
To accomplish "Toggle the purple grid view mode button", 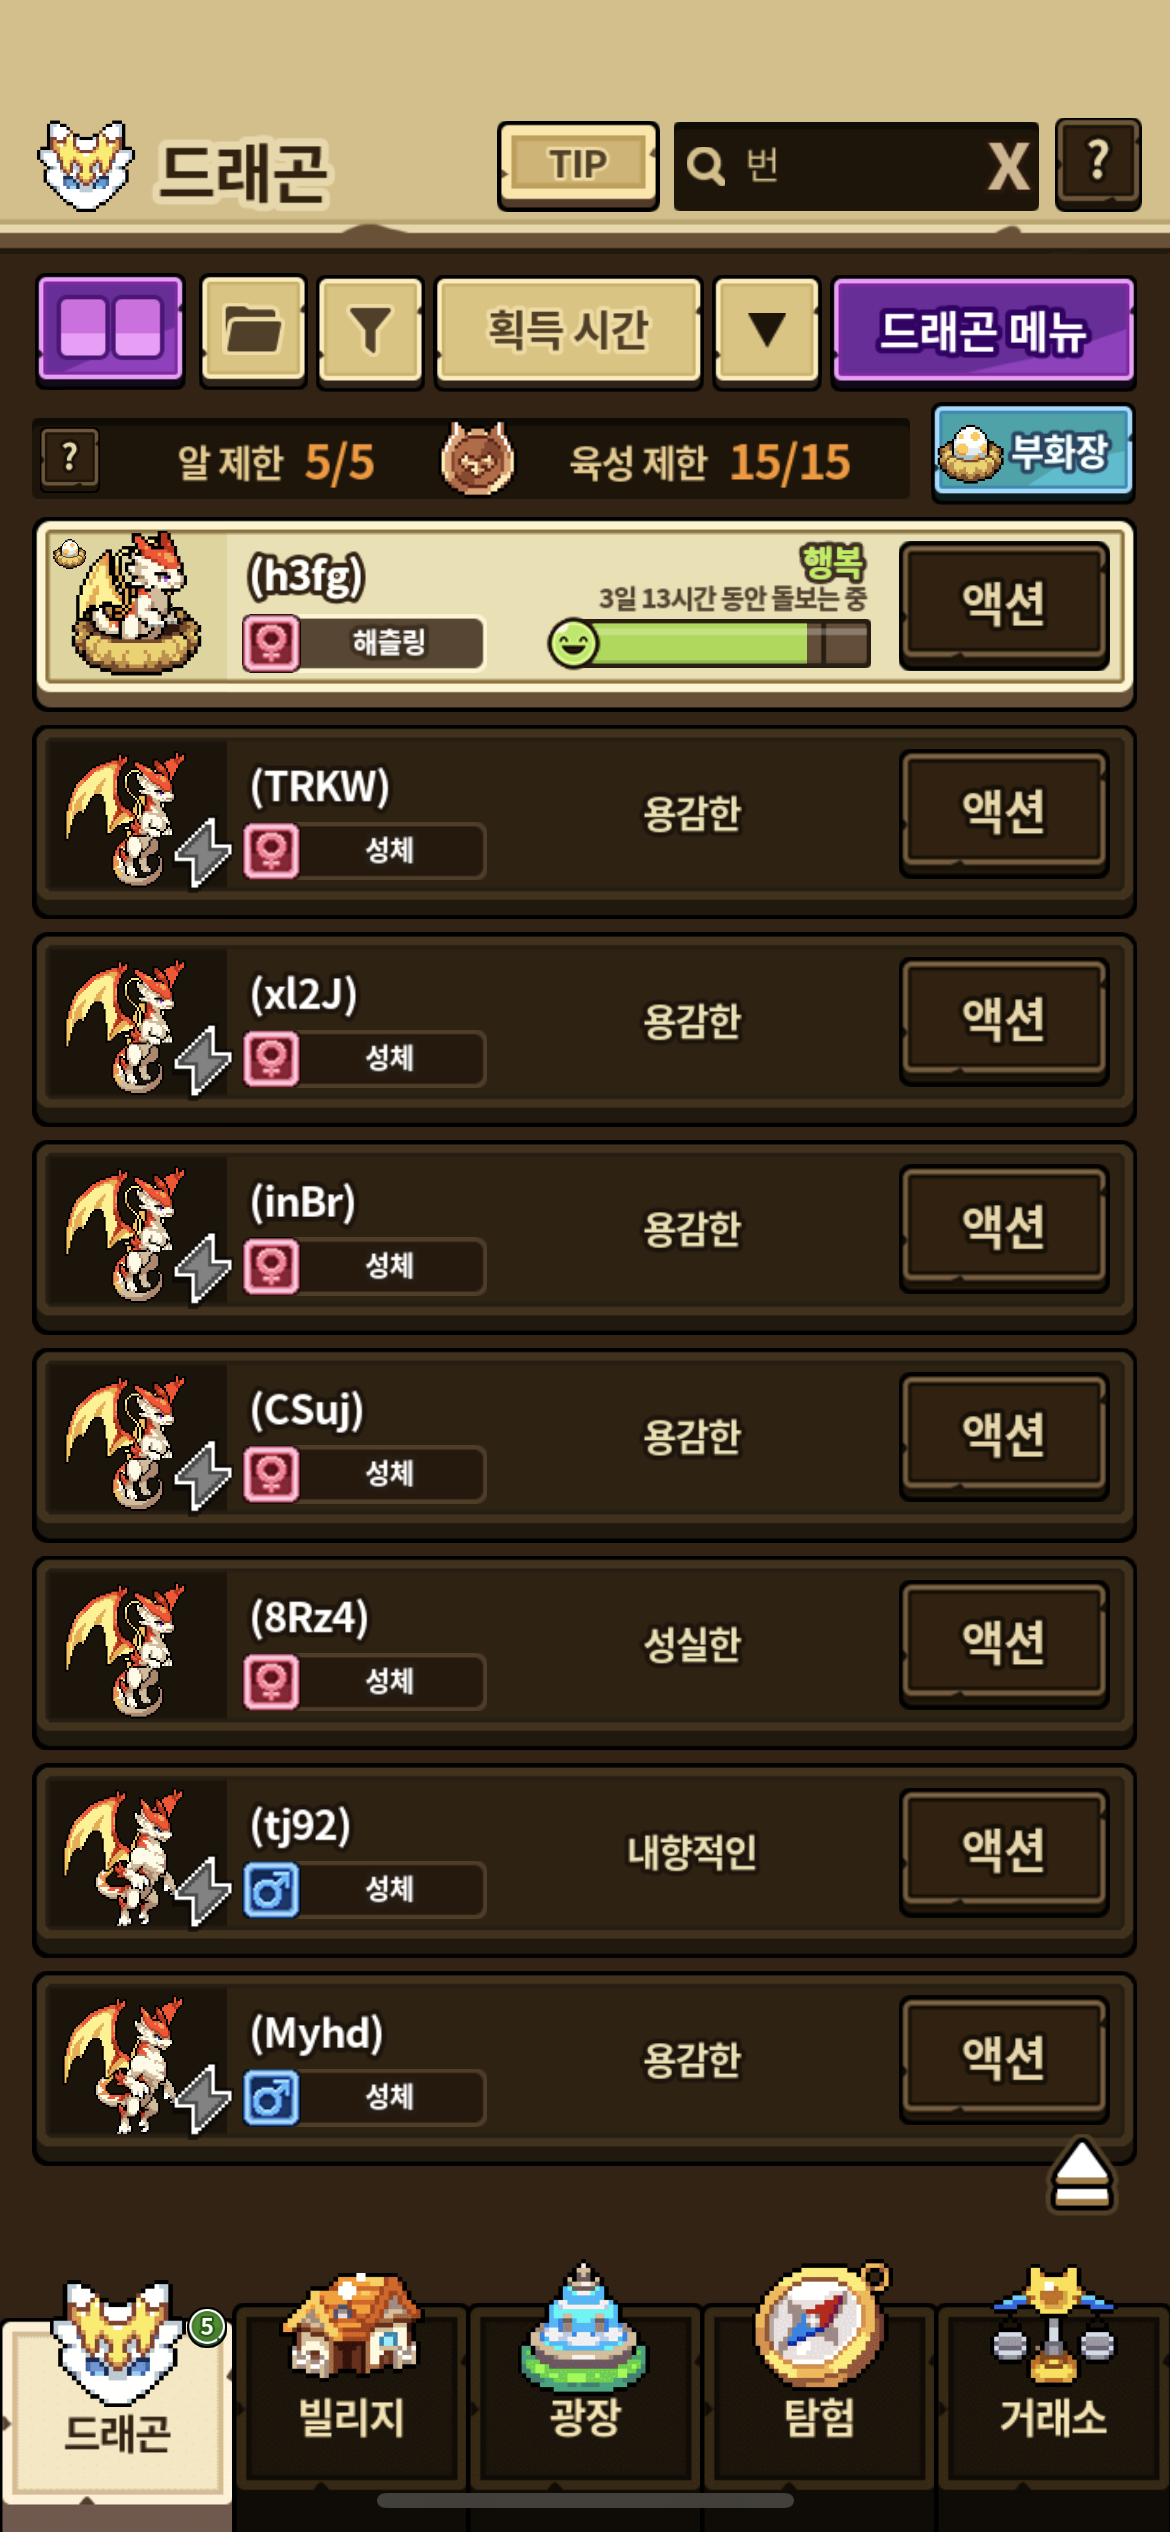I will (111, 330).
